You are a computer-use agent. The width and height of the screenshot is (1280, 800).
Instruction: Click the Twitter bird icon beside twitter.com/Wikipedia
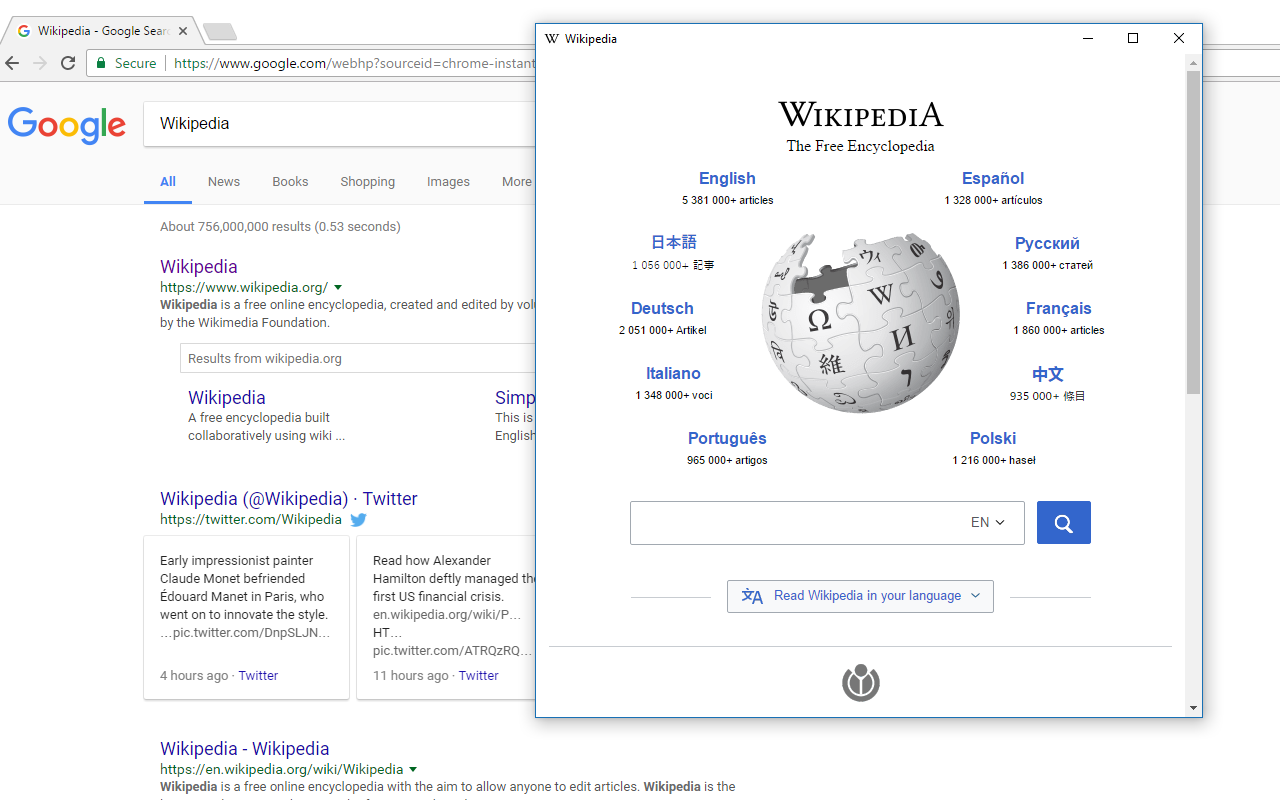(358, 520)
